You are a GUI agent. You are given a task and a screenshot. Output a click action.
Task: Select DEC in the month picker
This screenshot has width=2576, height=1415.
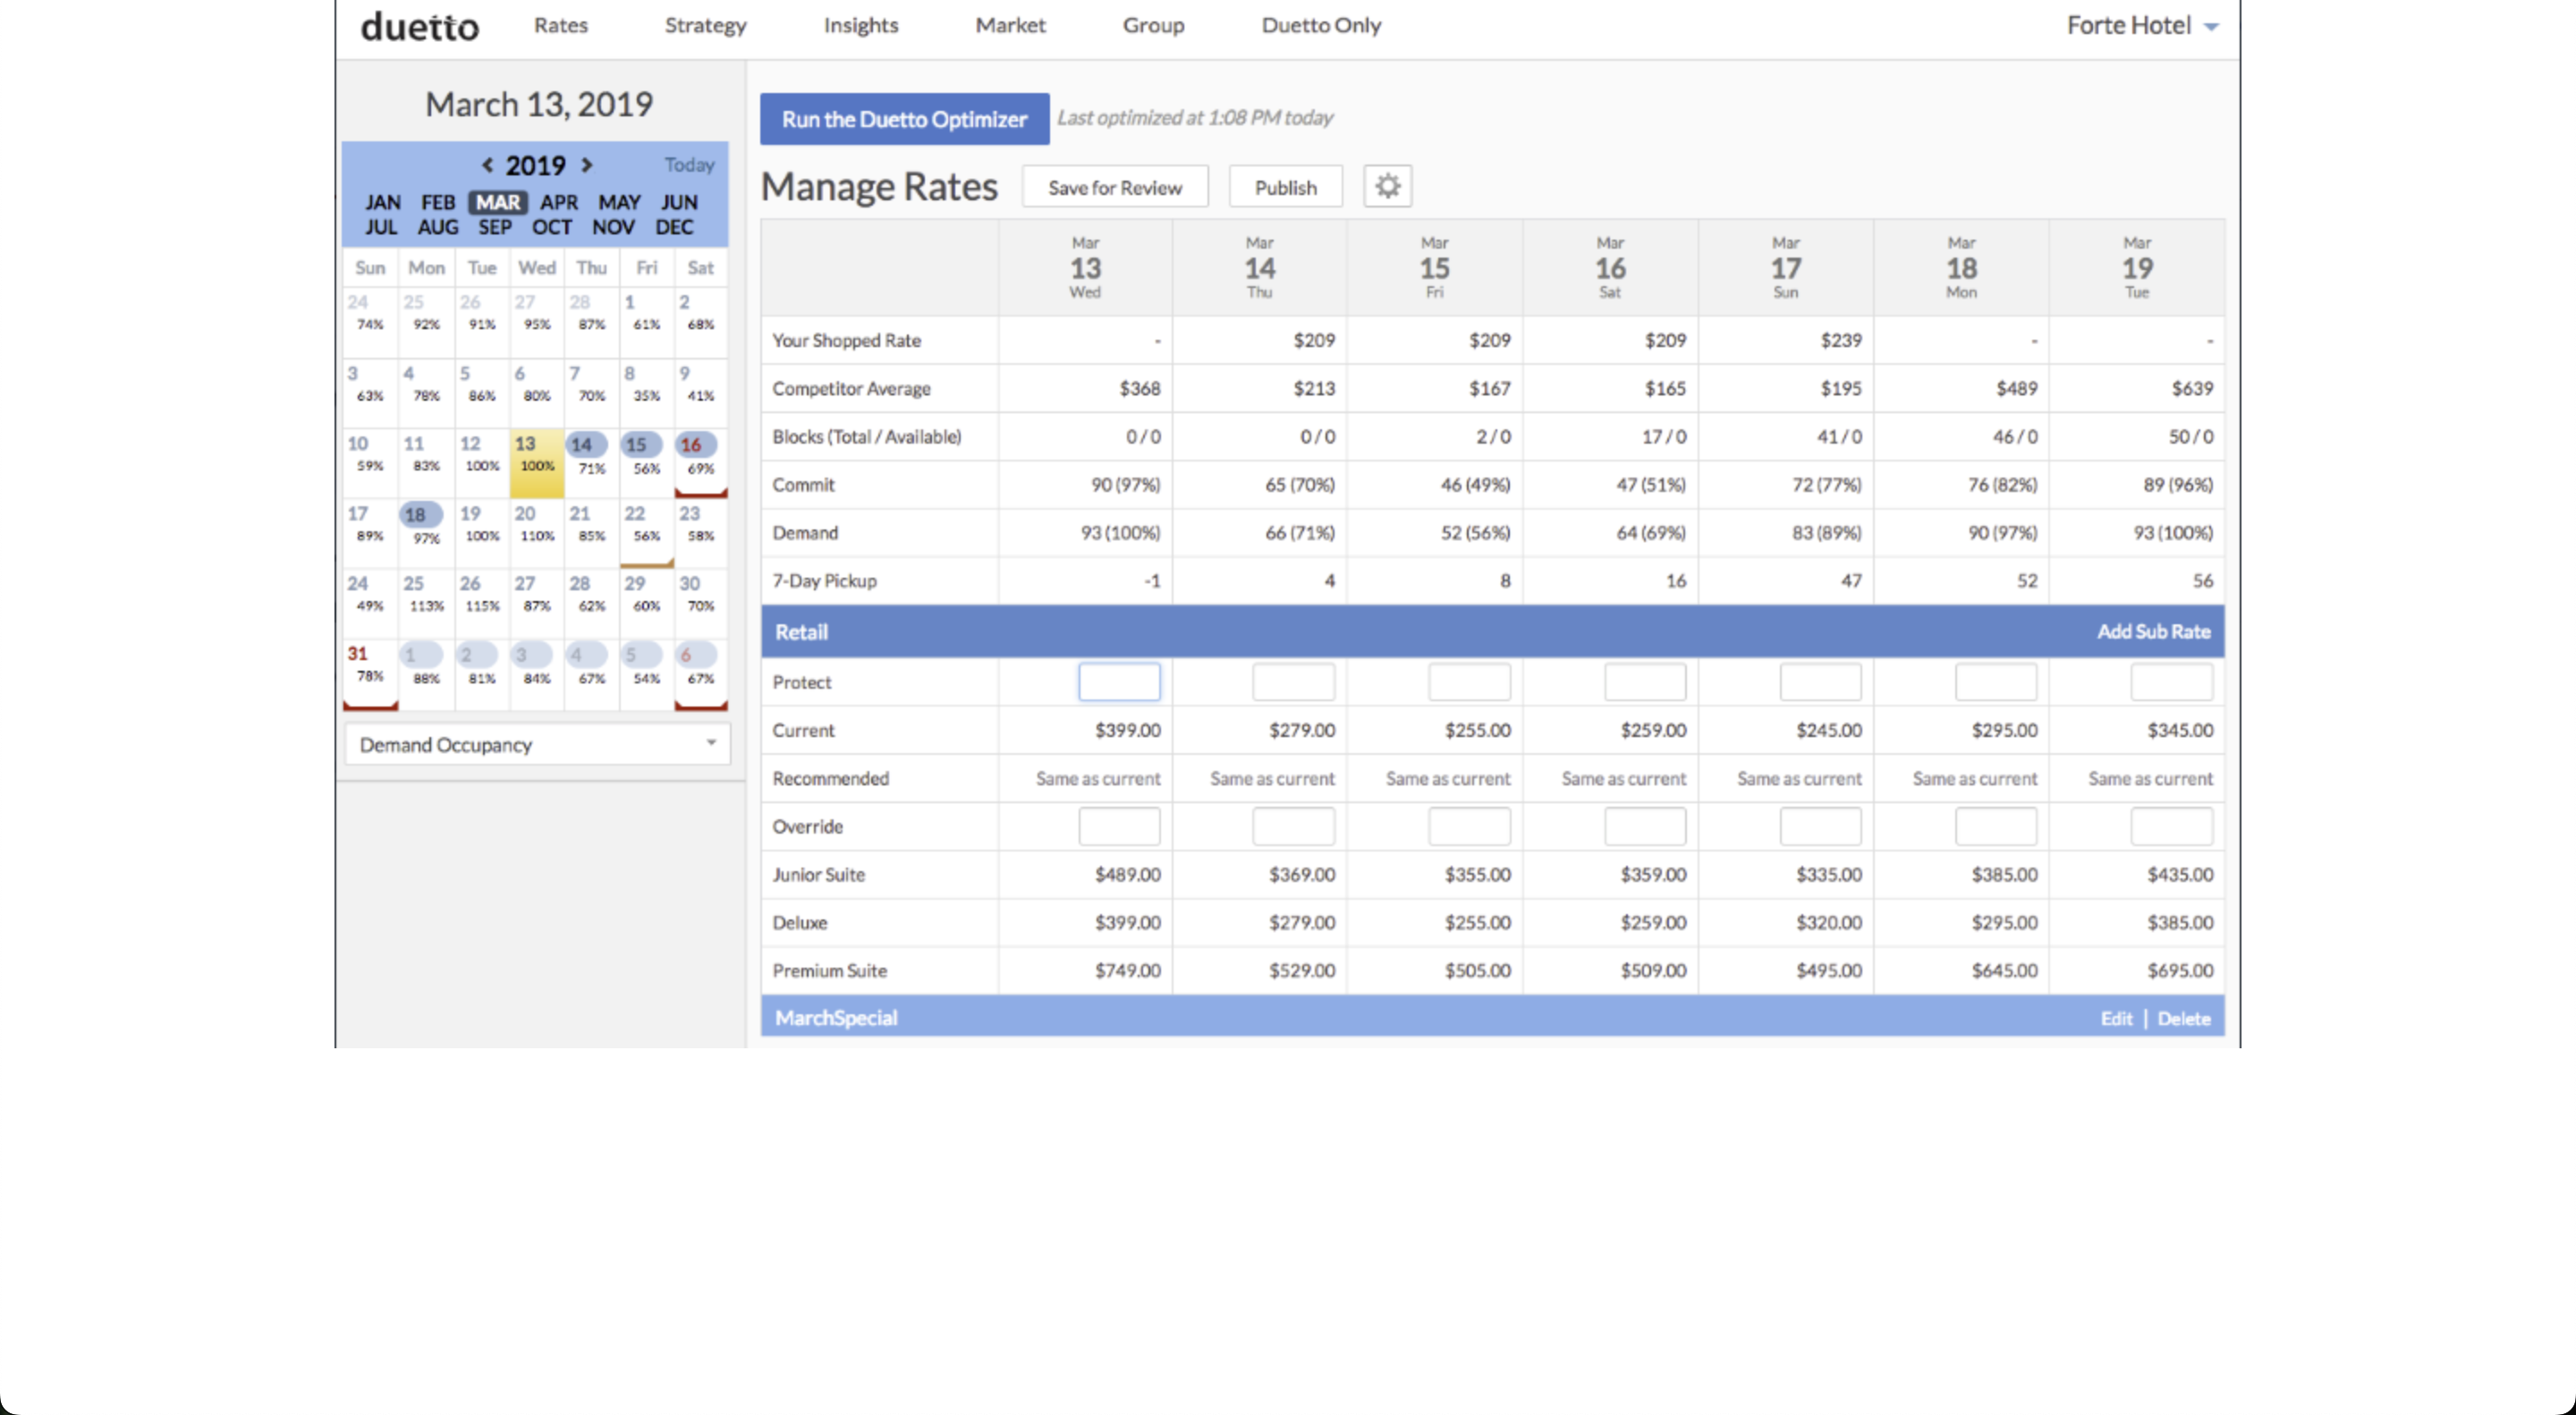coord(674,227)
